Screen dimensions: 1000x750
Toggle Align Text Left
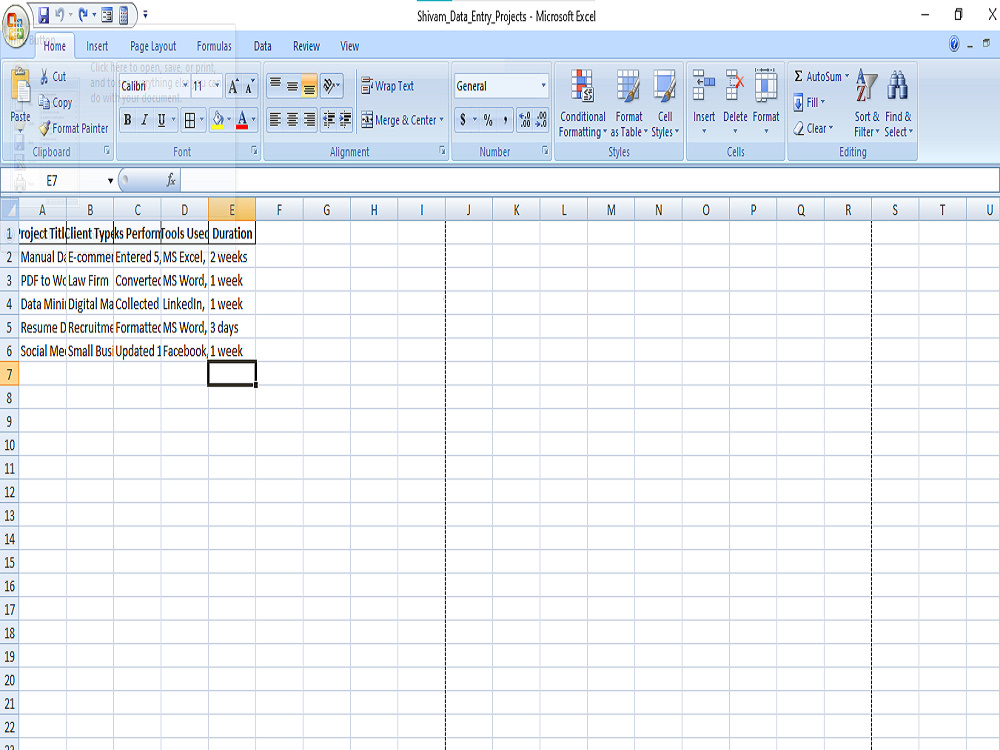coord(276,119)
